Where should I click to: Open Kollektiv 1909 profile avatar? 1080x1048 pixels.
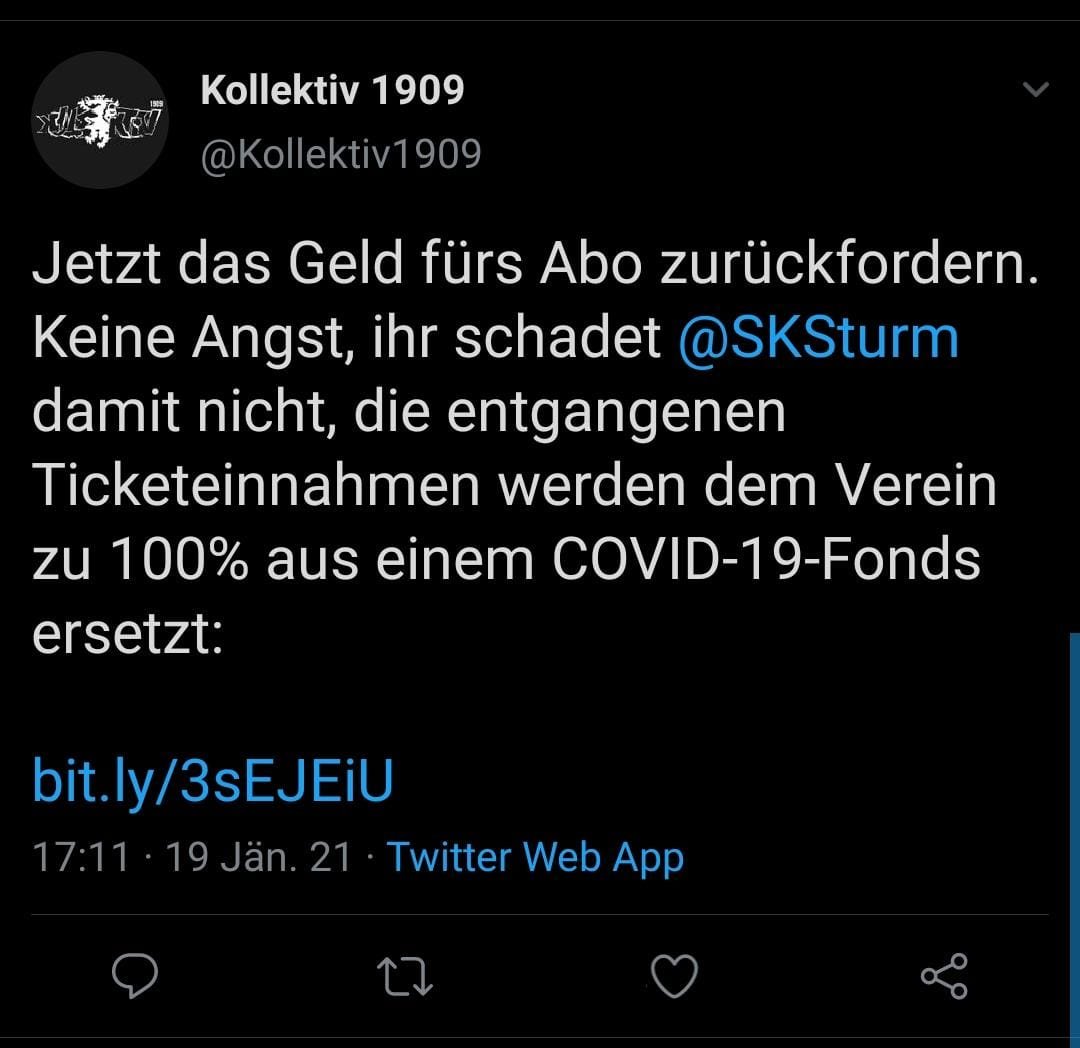click(x=101, y=120)
